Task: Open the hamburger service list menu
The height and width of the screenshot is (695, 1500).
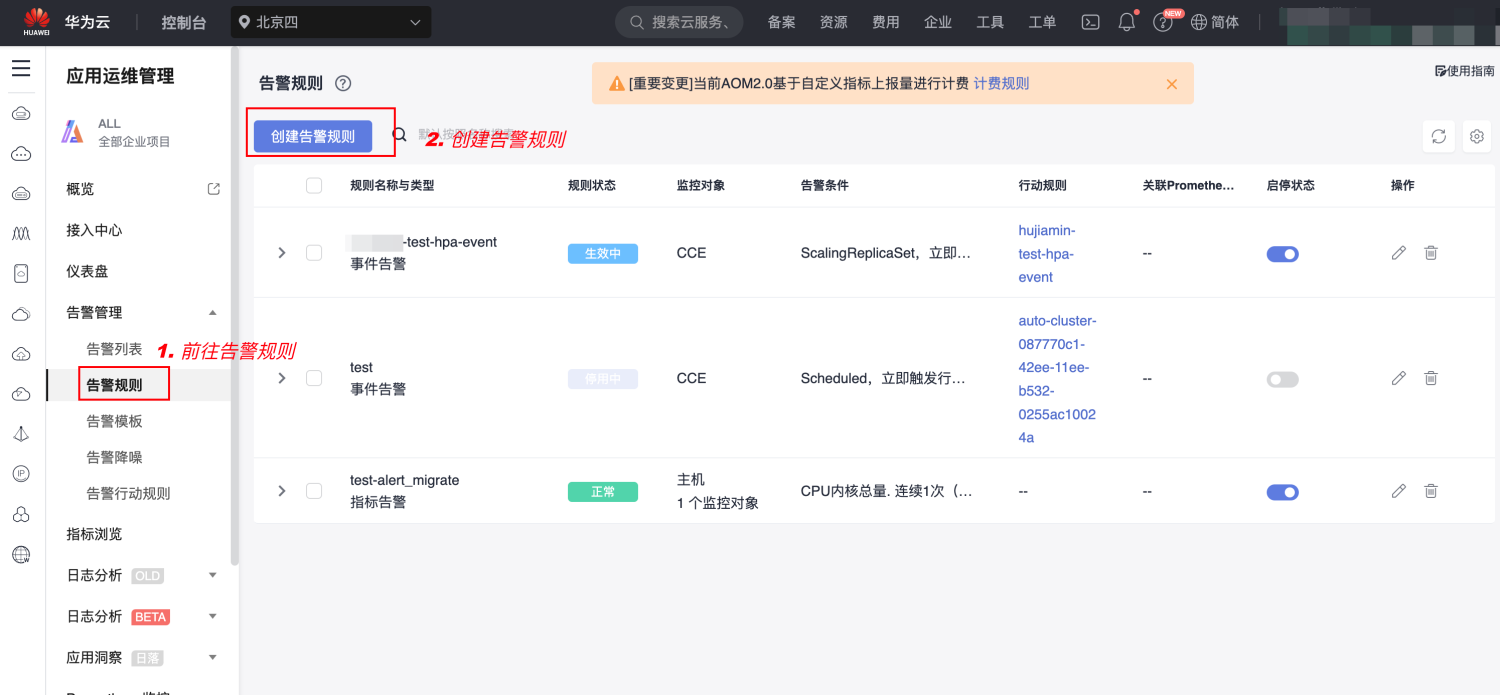Action: [21, 69]
